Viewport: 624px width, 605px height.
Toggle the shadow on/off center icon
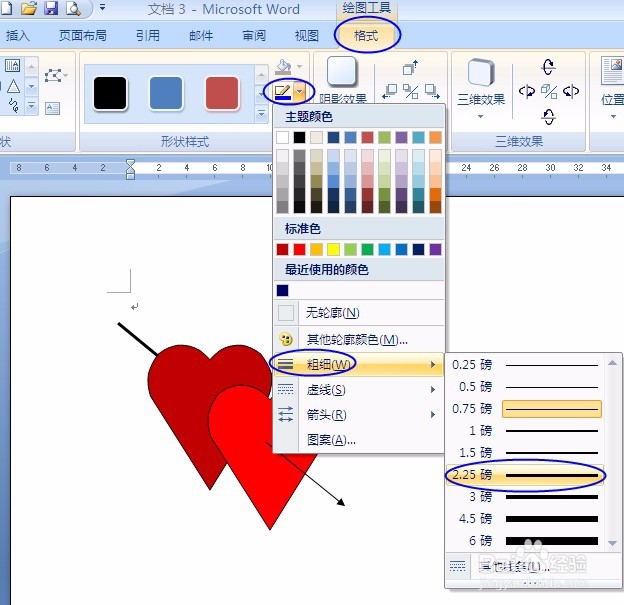(410, 92)
